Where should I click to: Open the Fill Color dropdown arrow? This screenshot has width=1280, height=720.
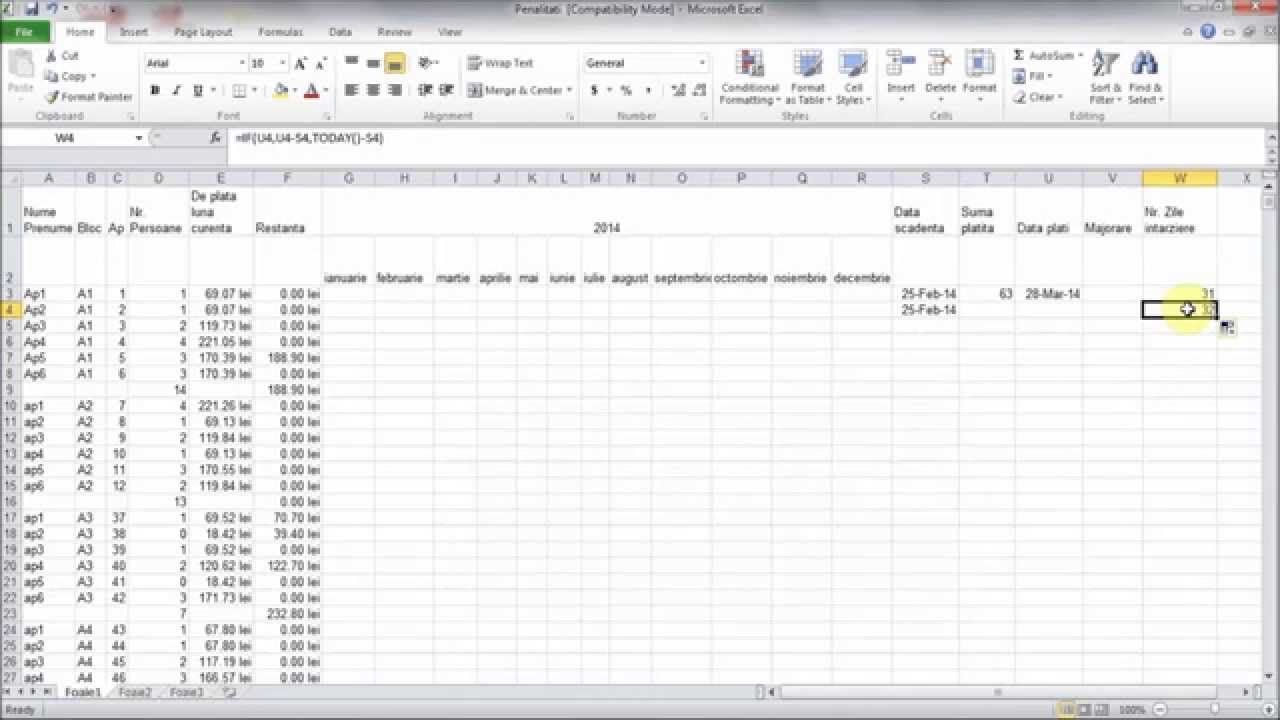click(x=294, y=90)
